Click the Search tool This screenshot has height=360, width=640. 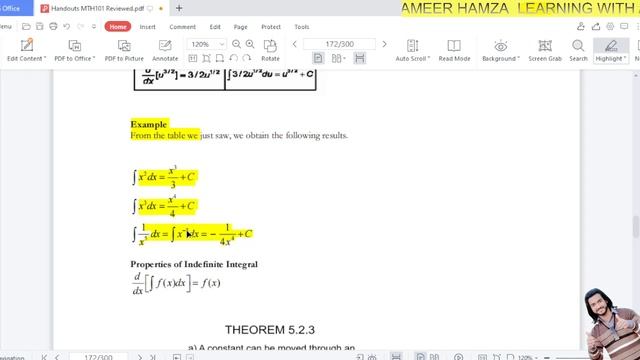[578, 50]
